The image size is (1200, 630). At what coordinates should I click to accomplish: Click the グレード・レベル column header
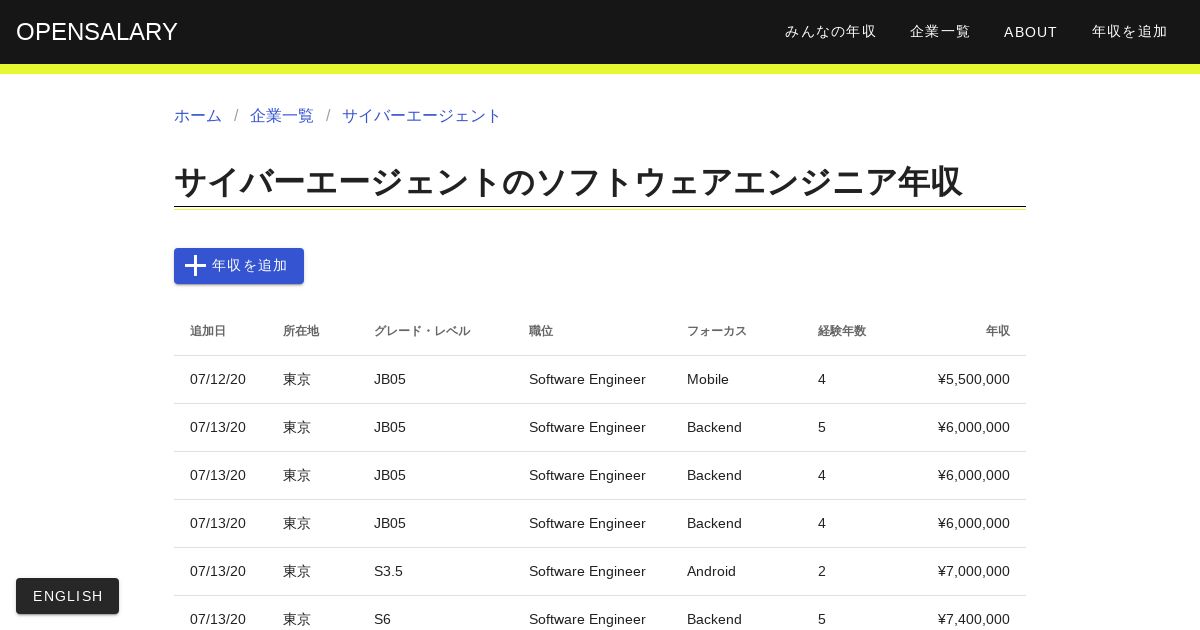[422, 331]
